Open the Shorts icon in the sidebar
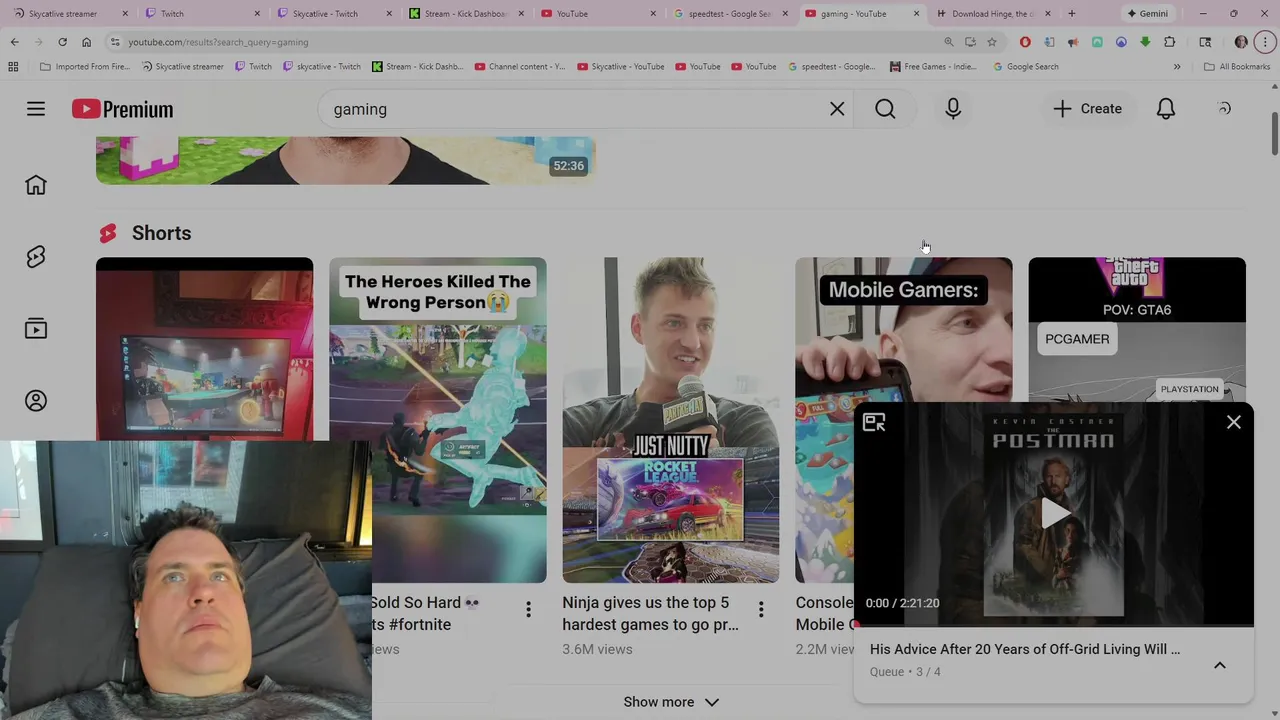The height and width of the screenshot is (720, 1280). 36,257
